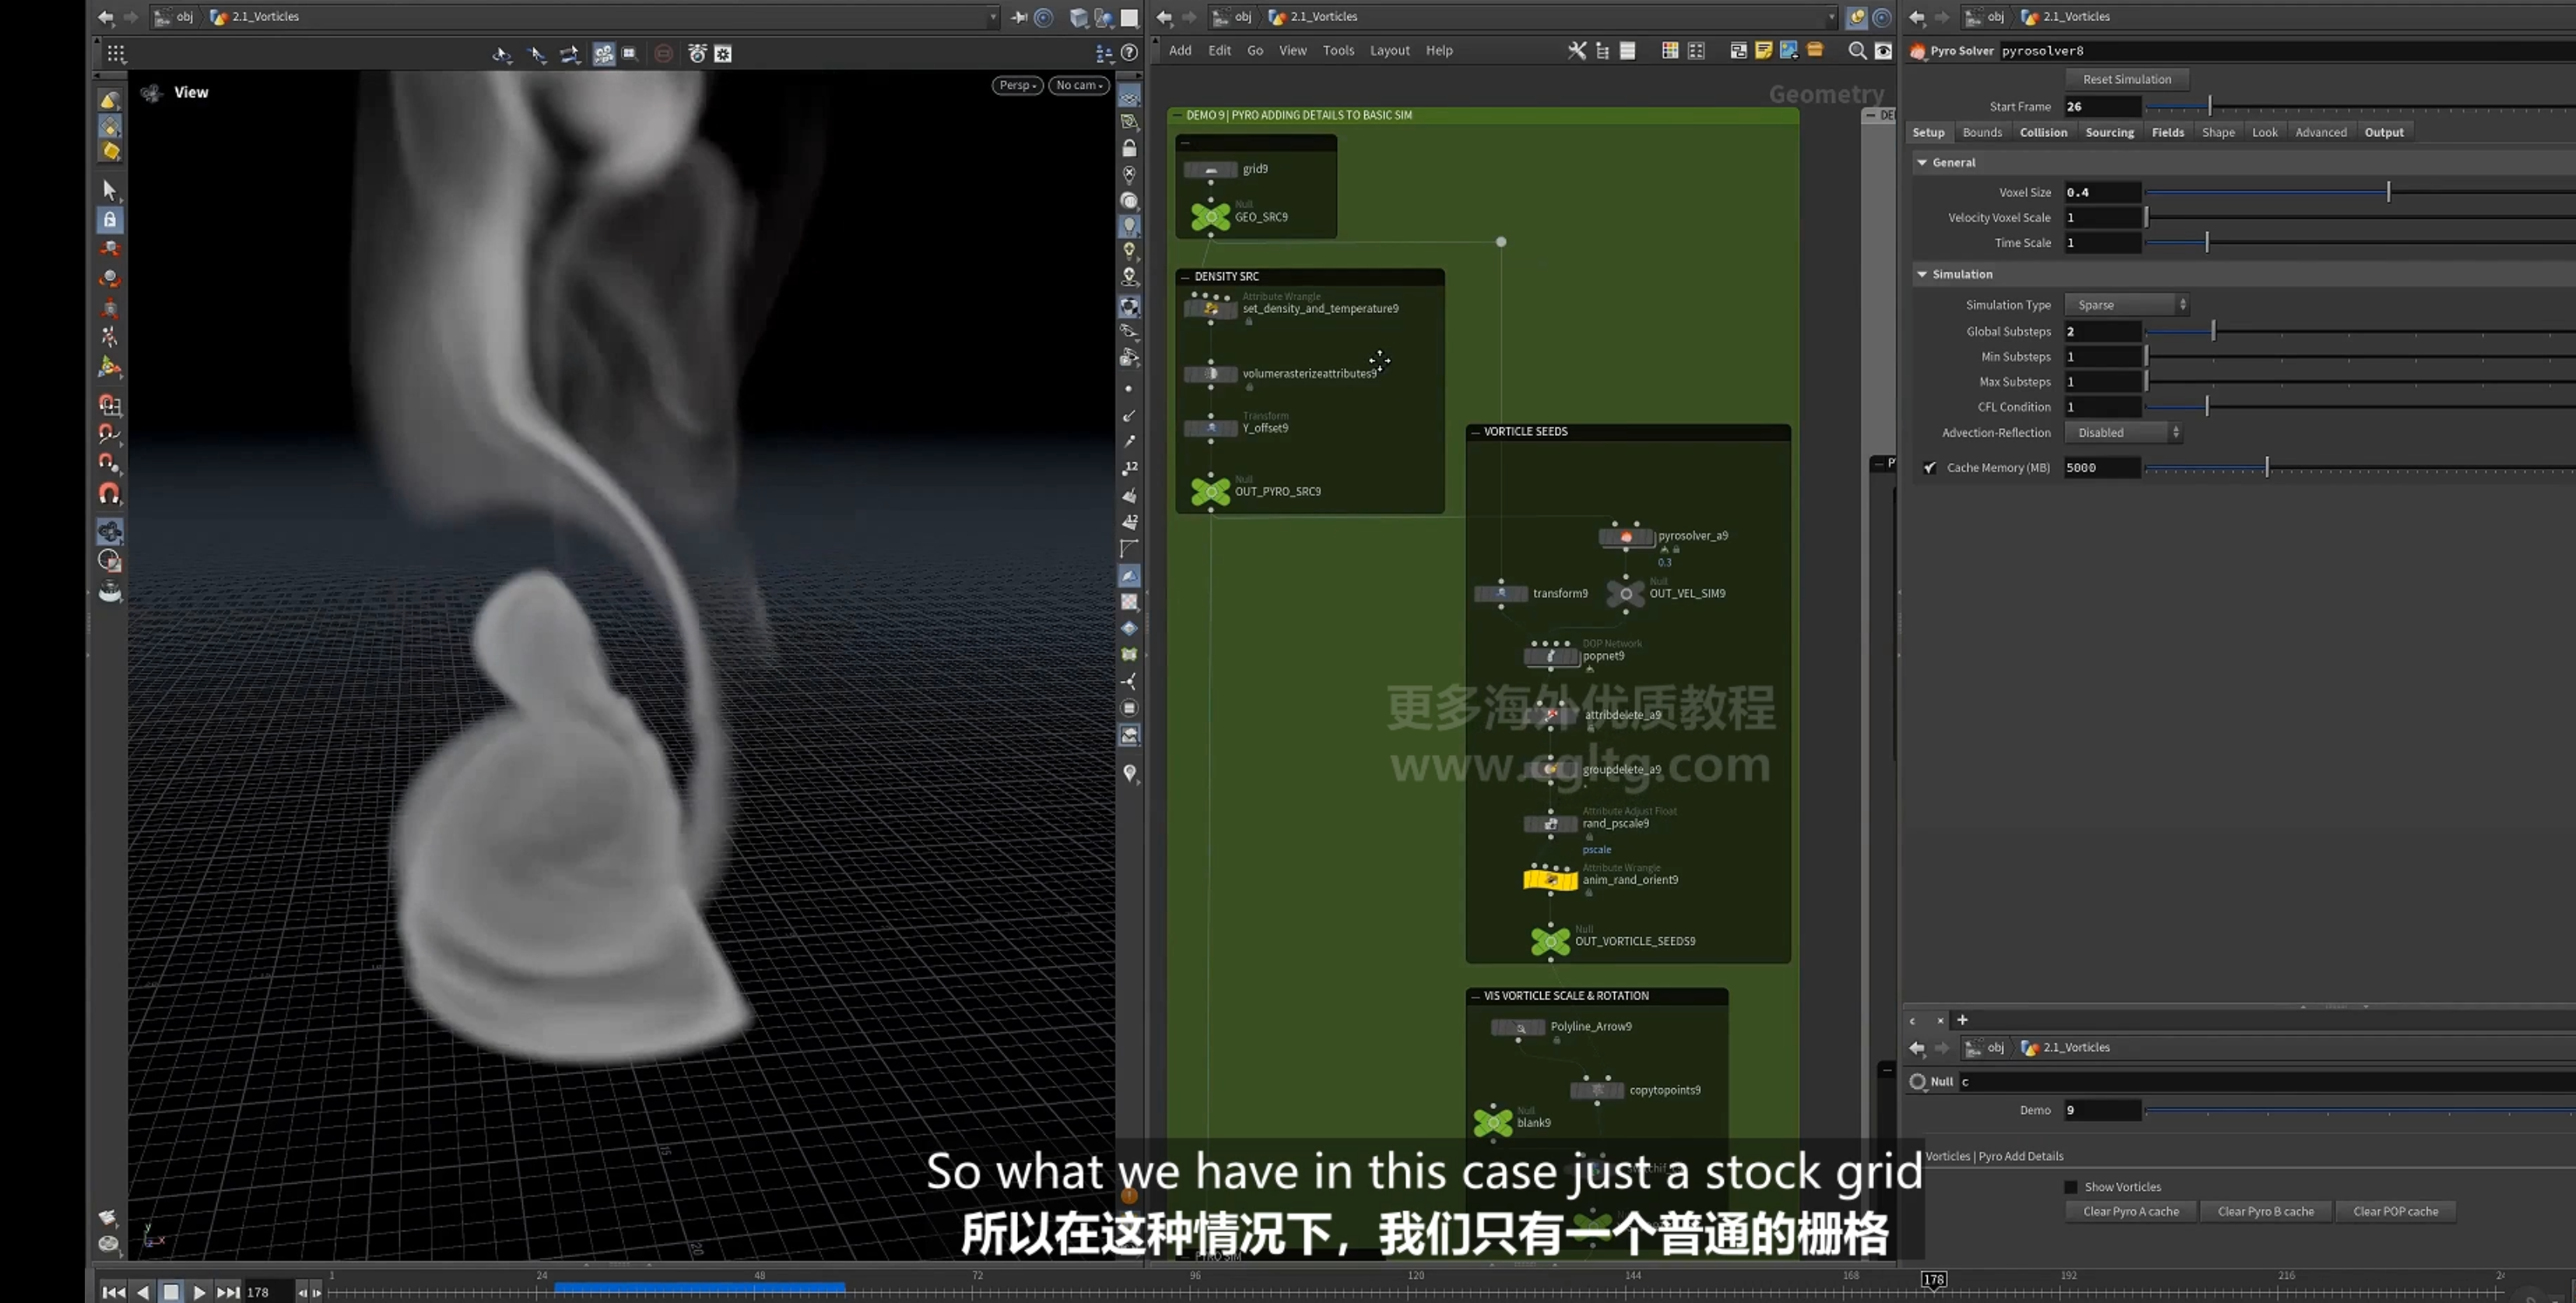Enable the Show Vorticles checkbox

coord(2070,1187)
